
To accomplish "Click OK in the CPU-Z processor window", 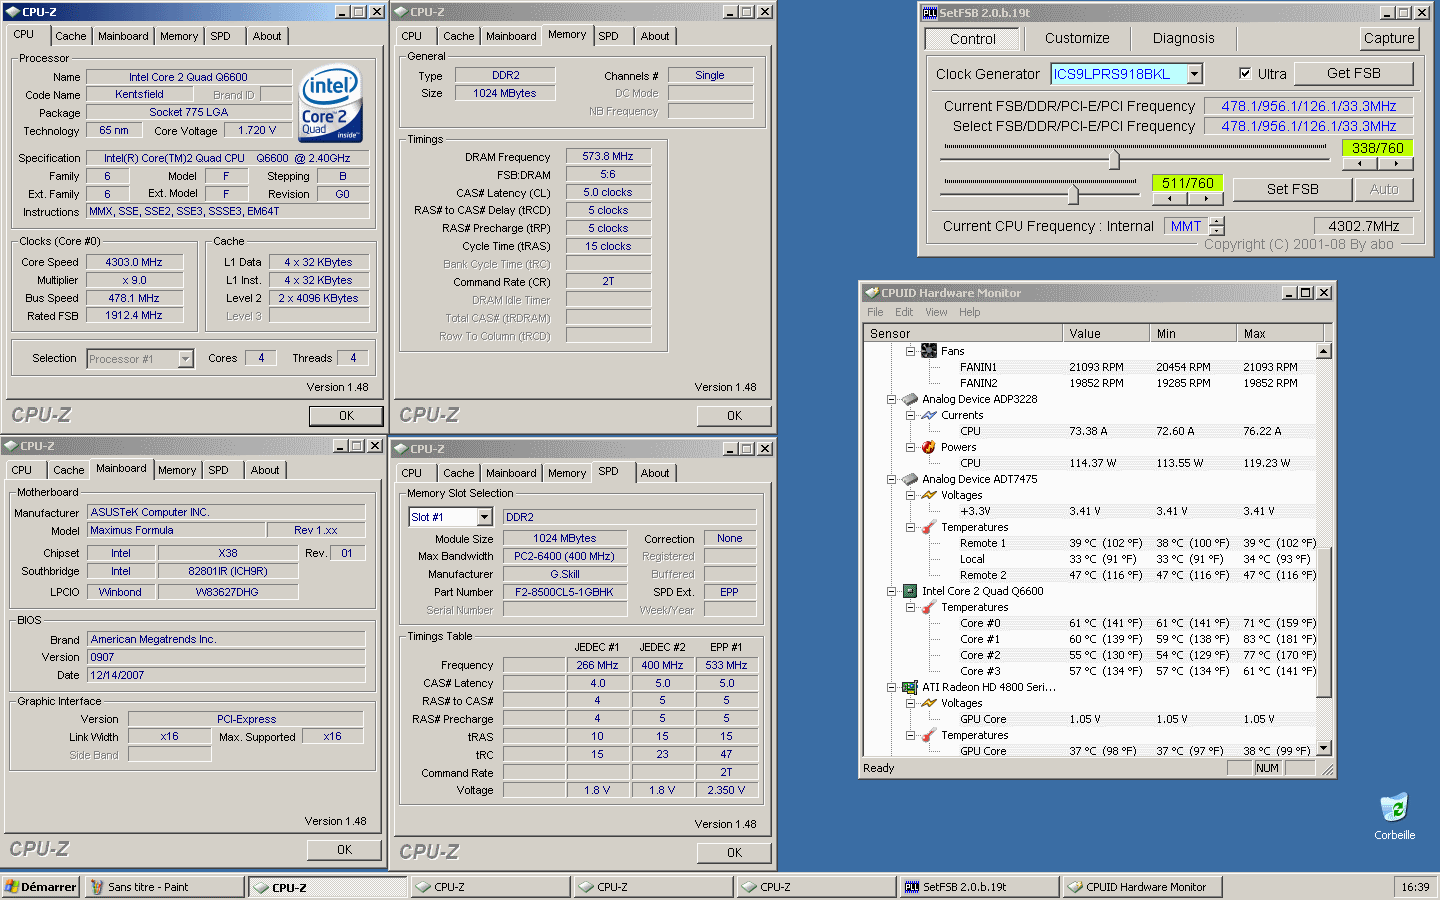I will (346, 416).
